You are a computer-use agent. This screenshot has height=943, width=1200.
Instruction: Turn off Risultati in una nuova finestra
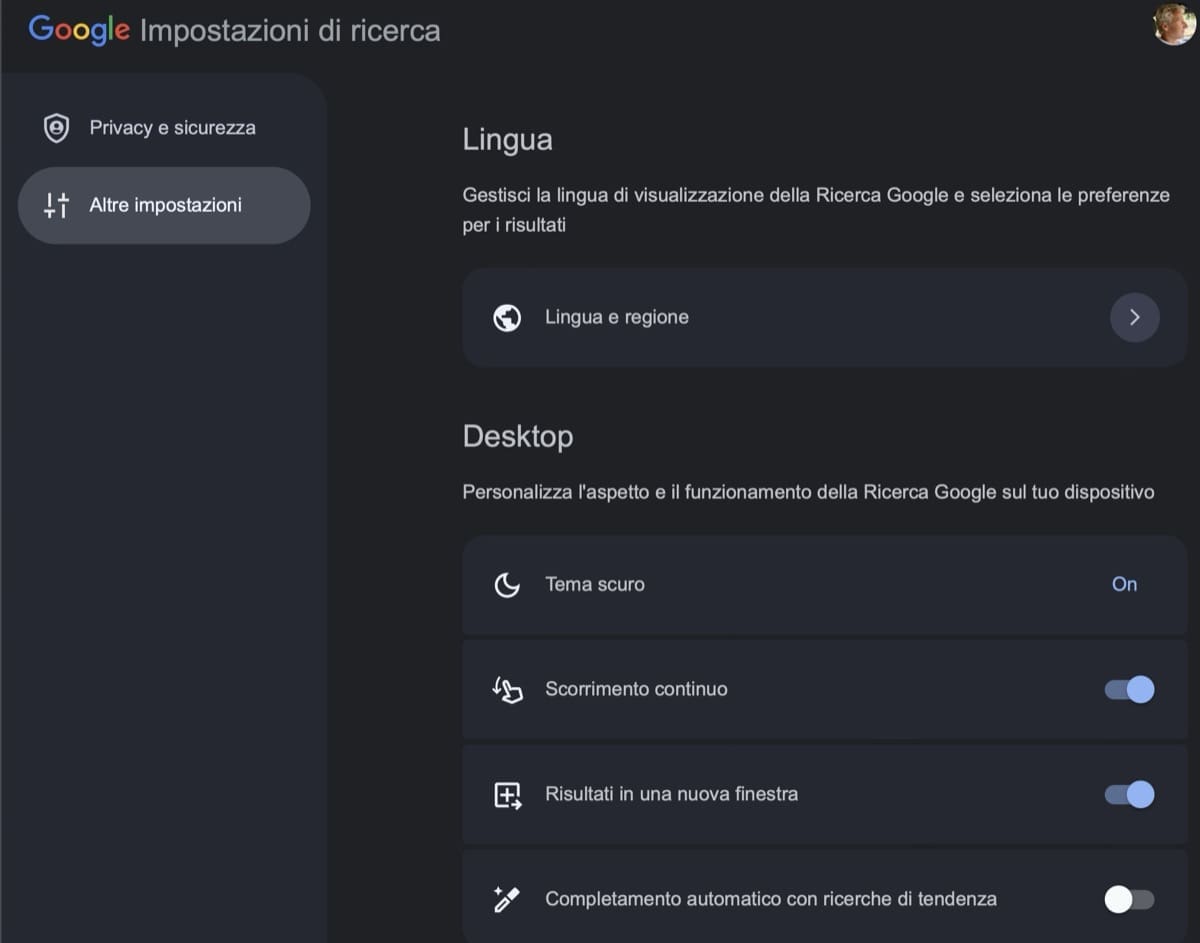click(1129, 794)
